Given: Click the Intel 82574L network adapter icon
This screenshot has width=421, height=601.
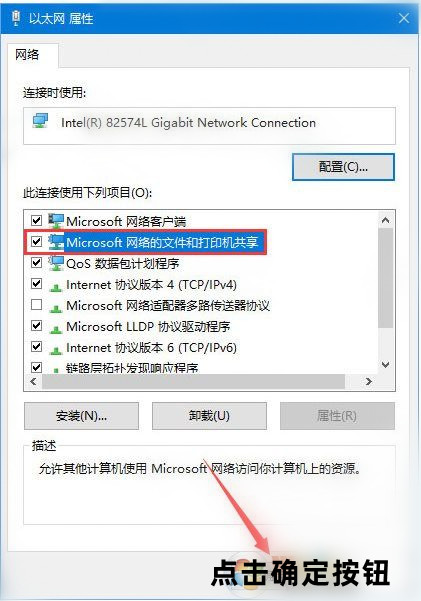Looking at the screenshot, I should click(41, 121).
